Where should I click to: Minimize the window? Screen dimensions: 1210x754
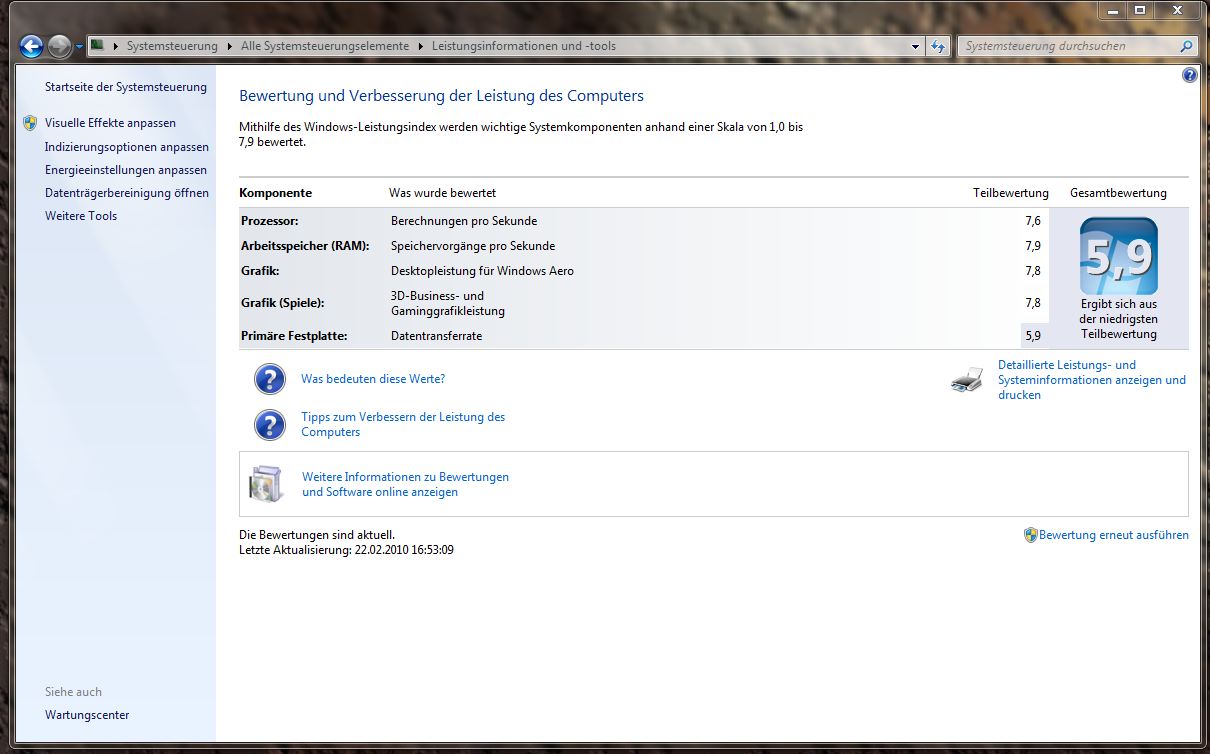click(1114, 11)
